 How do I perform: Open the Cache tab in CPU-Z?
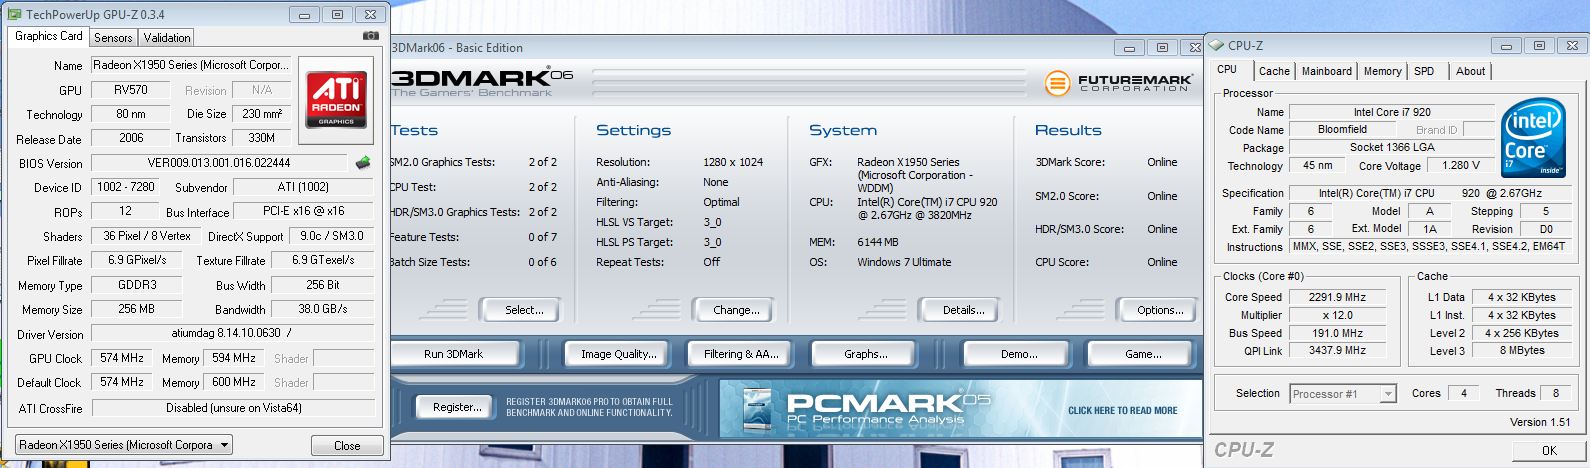(1274, 71)
